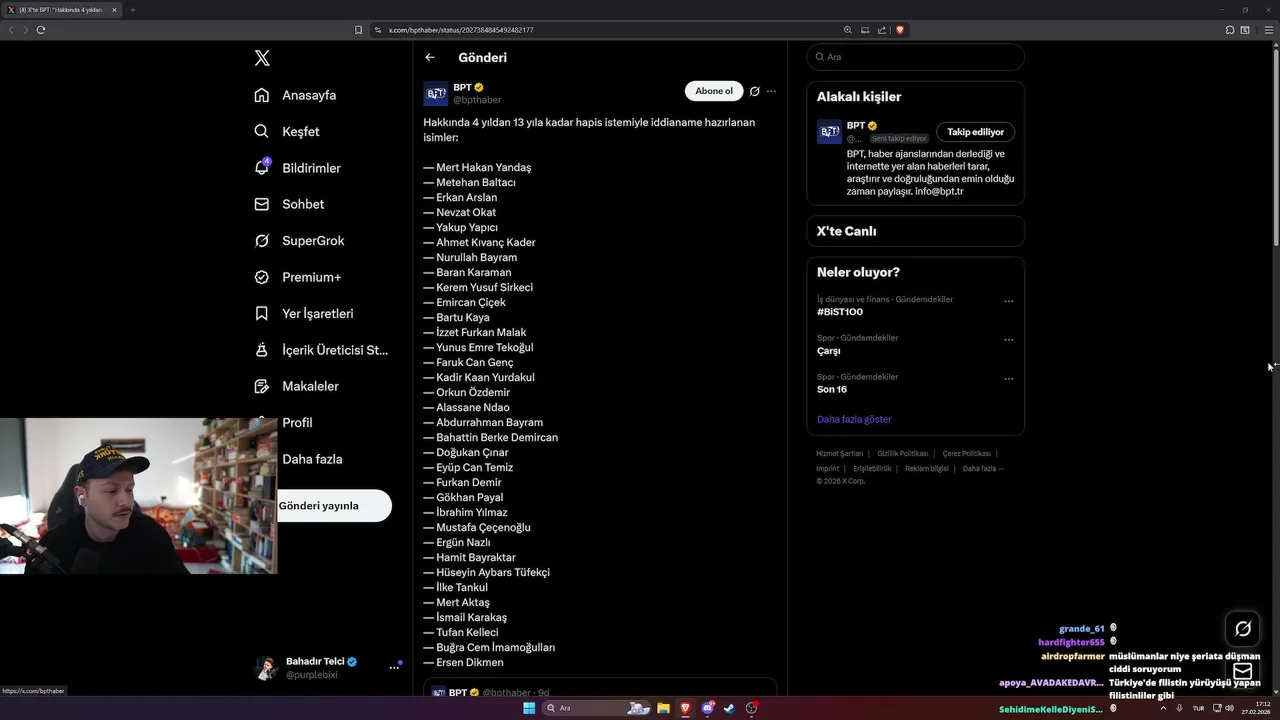This screenshot has width=1280, height=720.
Task: Open quoted BPT post below list
Action: (600, 688)
